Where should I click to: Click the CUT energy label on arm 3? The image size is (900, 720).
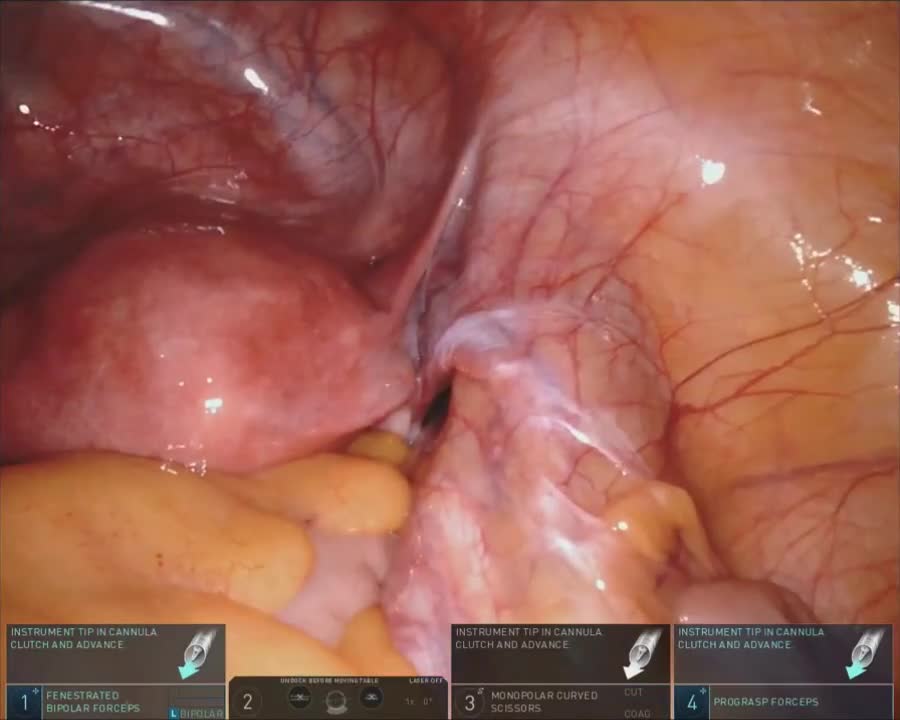[x=633, y=692]
